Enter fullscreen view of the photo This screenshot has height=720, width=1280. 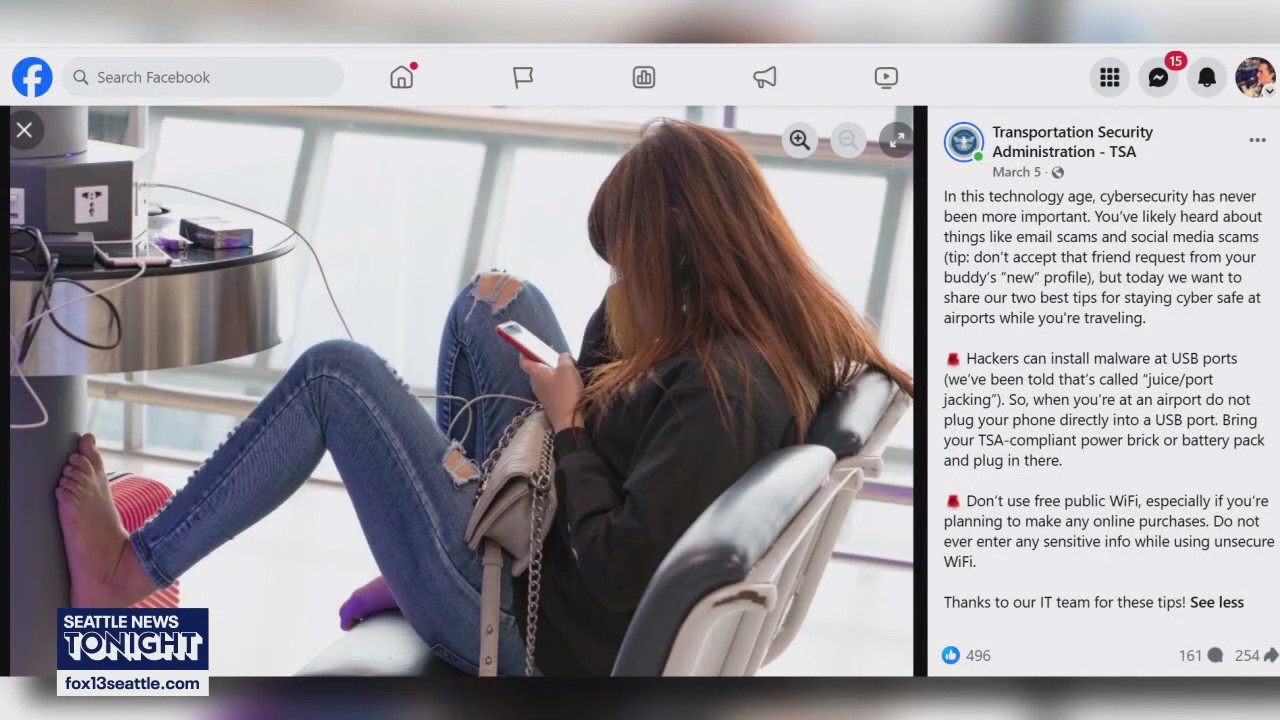896,140
